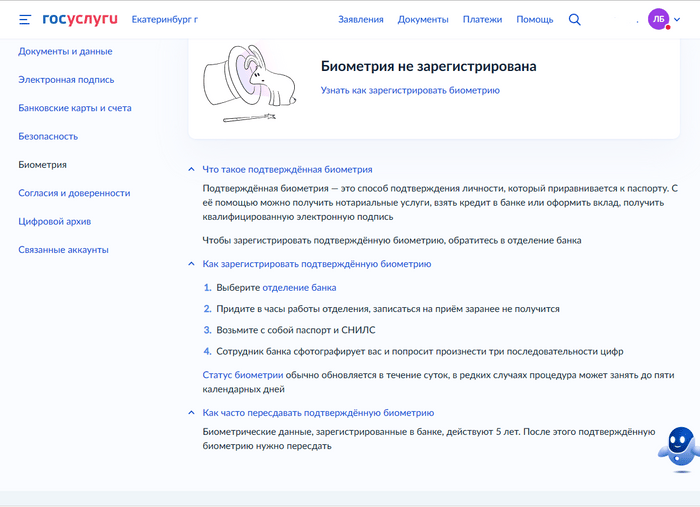Expand the profile dropdown arrow

(677, 20)
